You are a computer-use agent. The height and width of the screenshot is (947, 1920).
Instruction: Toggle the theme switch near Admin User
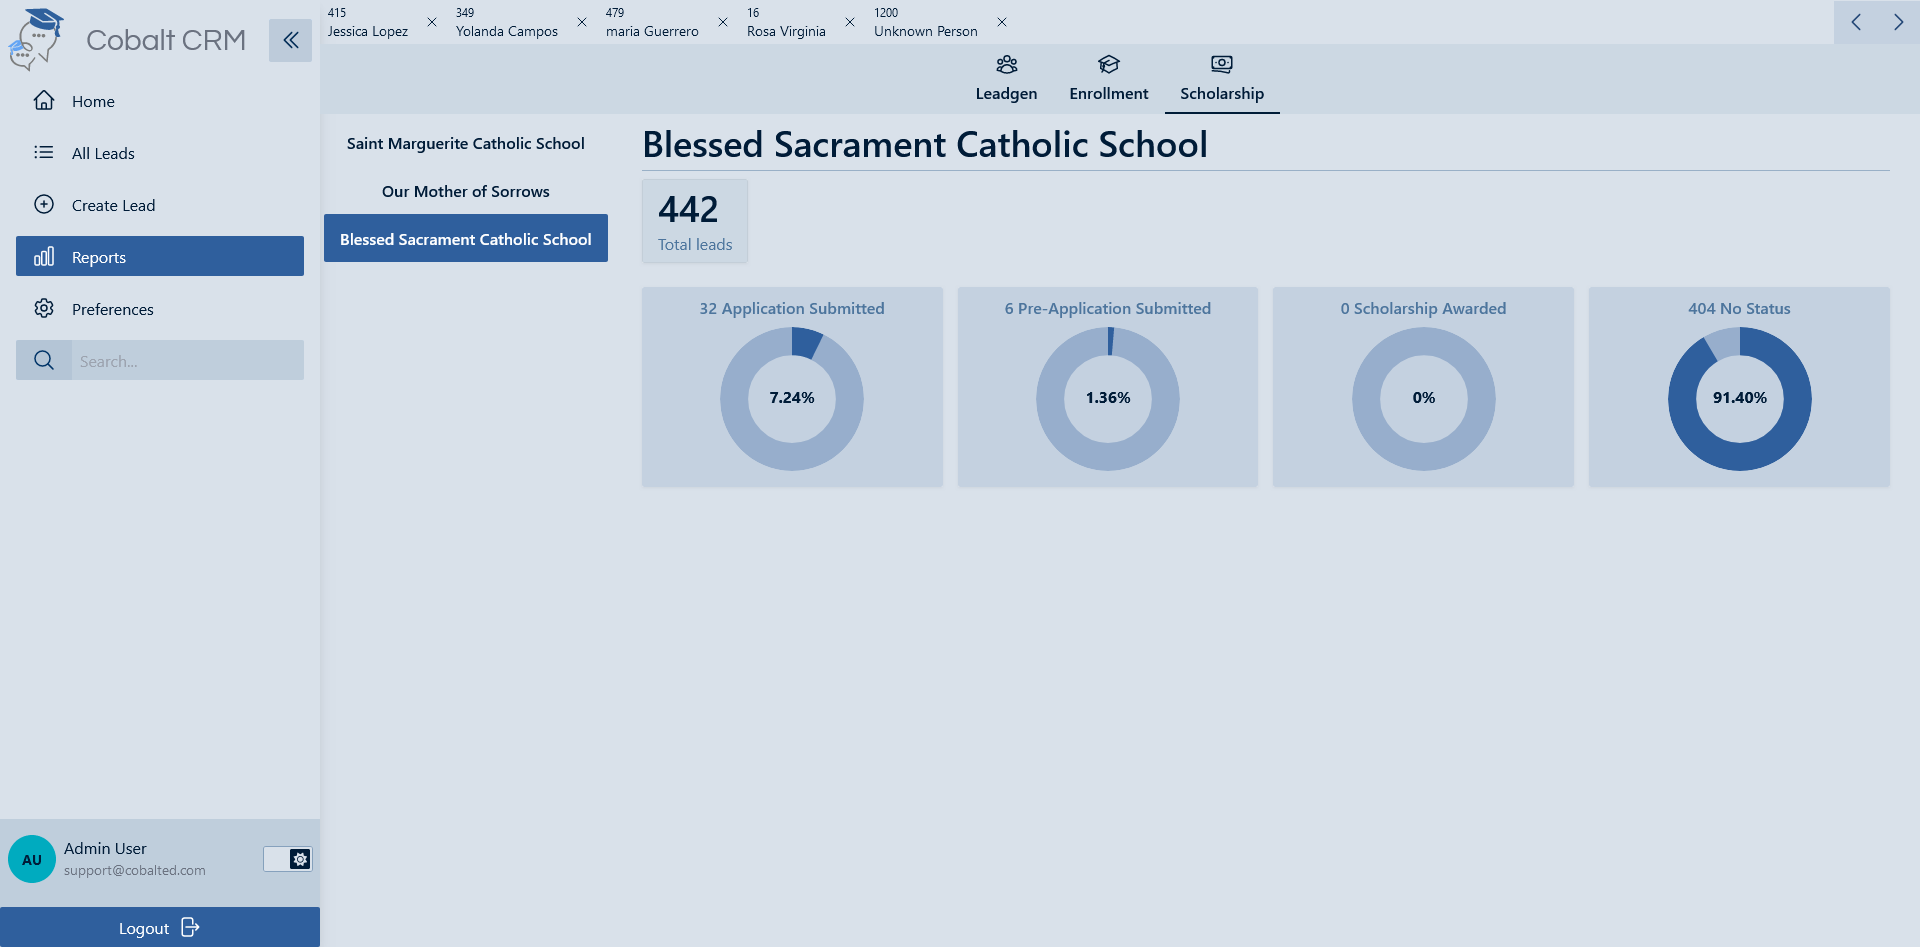288,859
